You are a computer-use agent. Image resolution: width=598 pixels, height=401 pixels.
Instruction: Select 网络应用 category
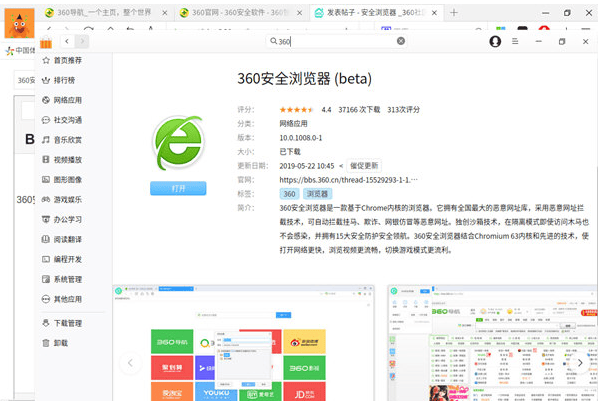tap(62, 100)
